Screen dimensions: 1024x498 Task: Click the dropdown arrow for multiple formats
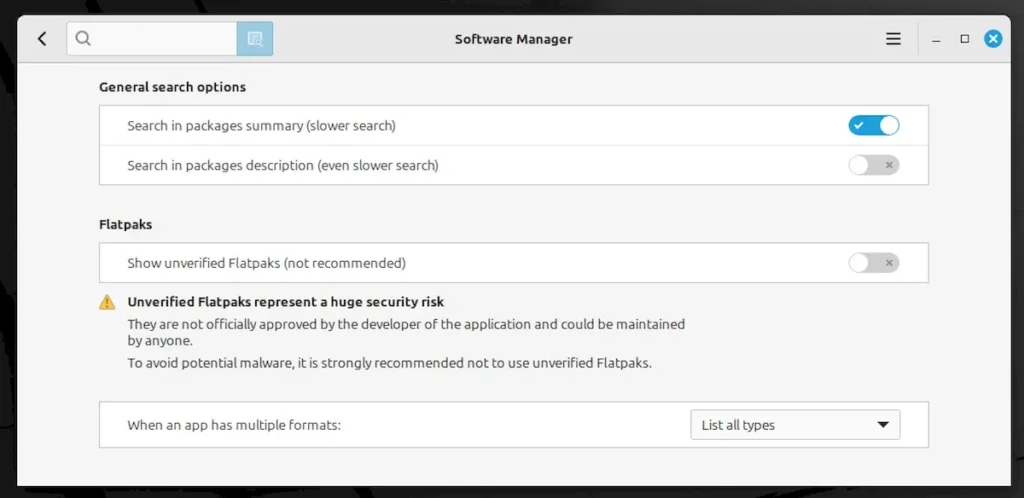pyautogui.click(x=883, y=425)
